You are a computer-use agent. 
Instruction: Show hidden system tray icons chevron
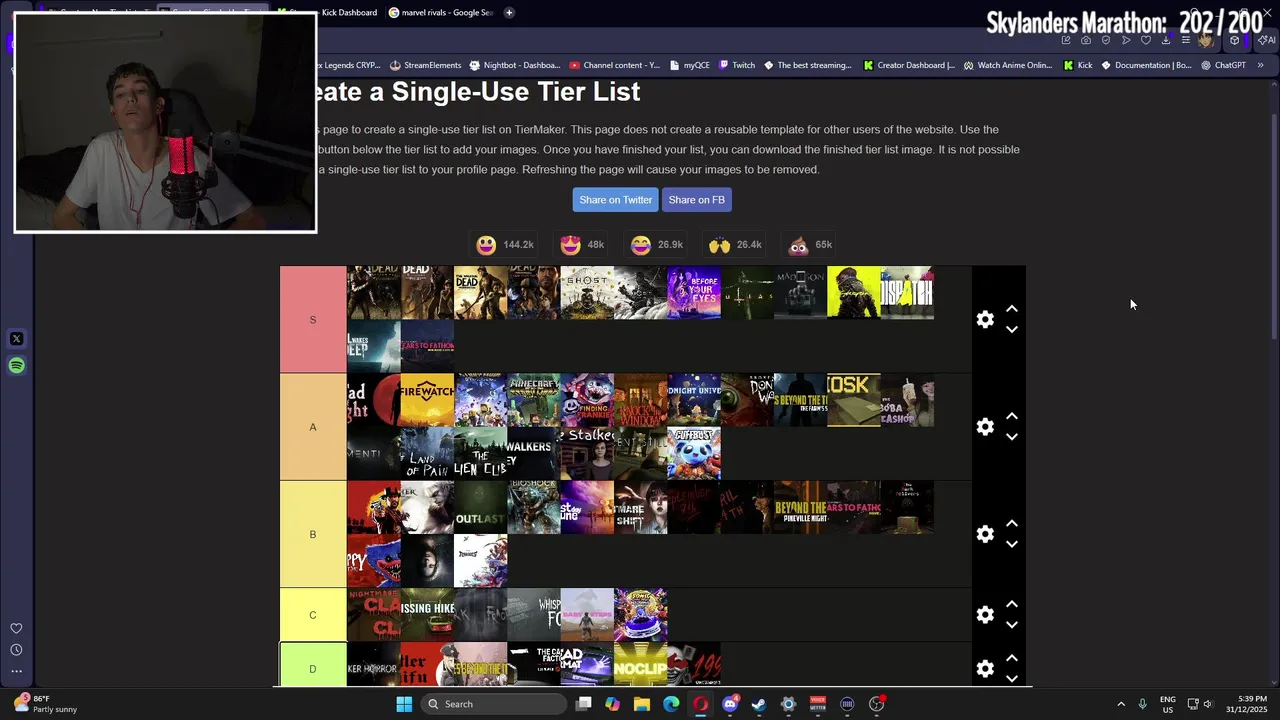(x=1121, y=704)
